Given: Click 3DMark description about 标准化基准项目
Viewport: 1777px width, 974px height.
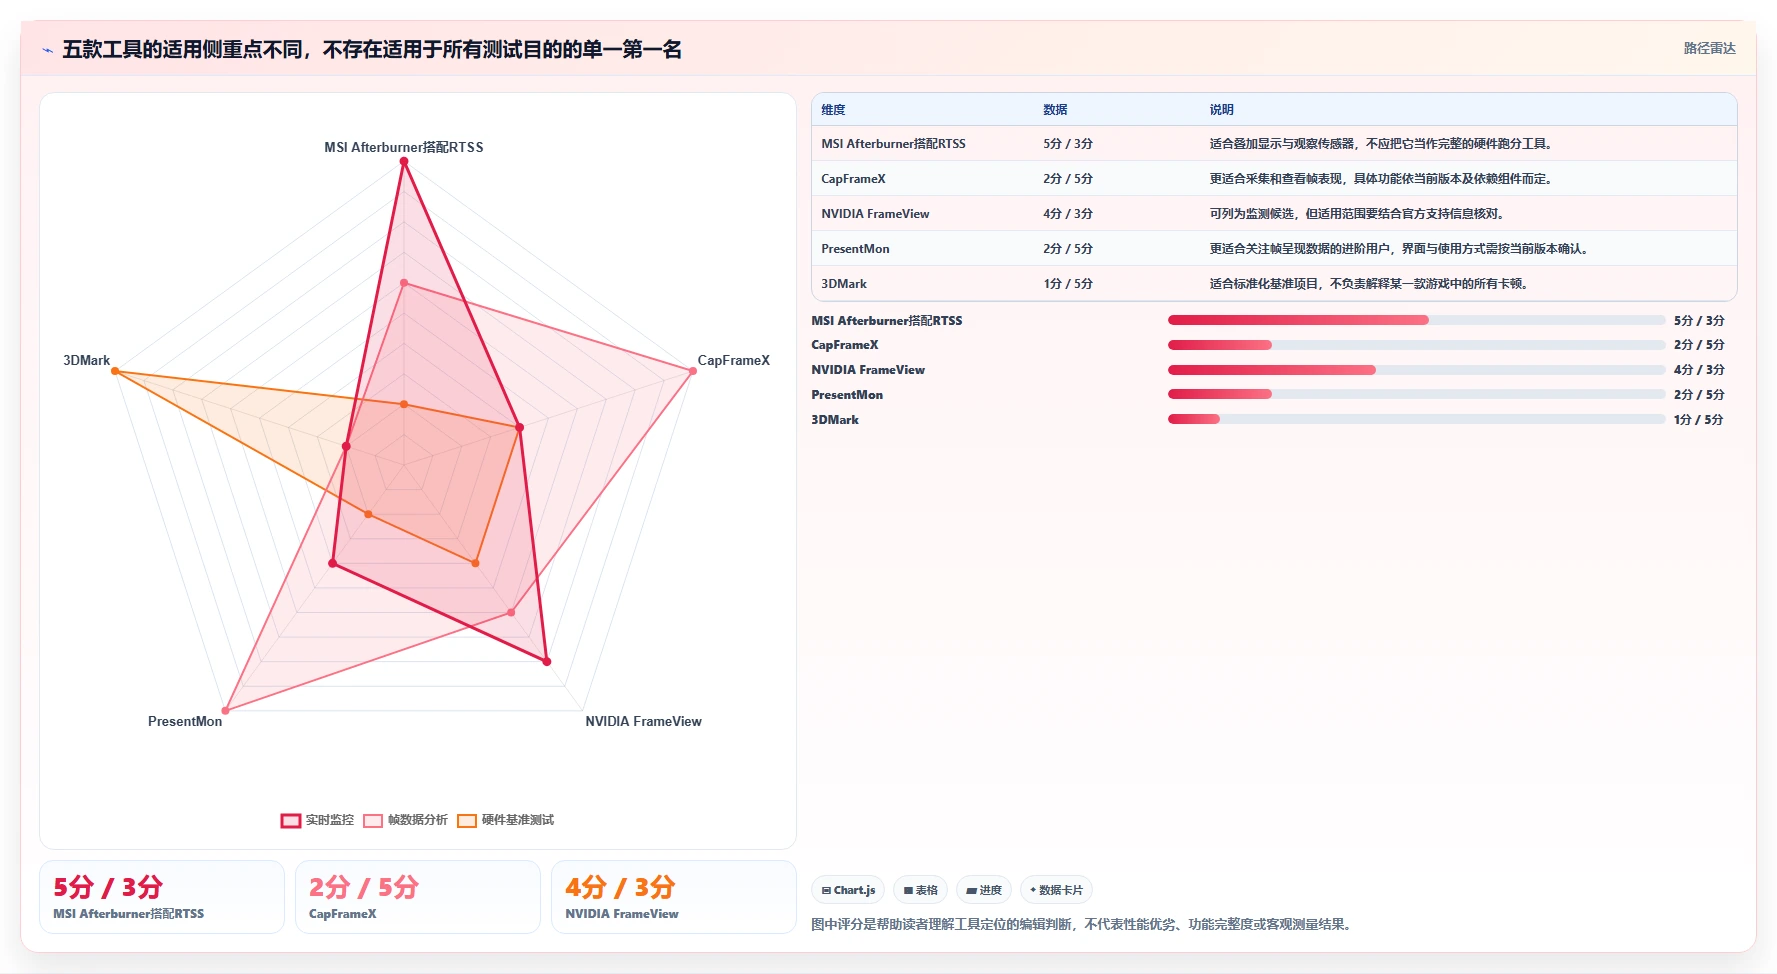Looking at the screenshot, I should [x=1368, y=284].
